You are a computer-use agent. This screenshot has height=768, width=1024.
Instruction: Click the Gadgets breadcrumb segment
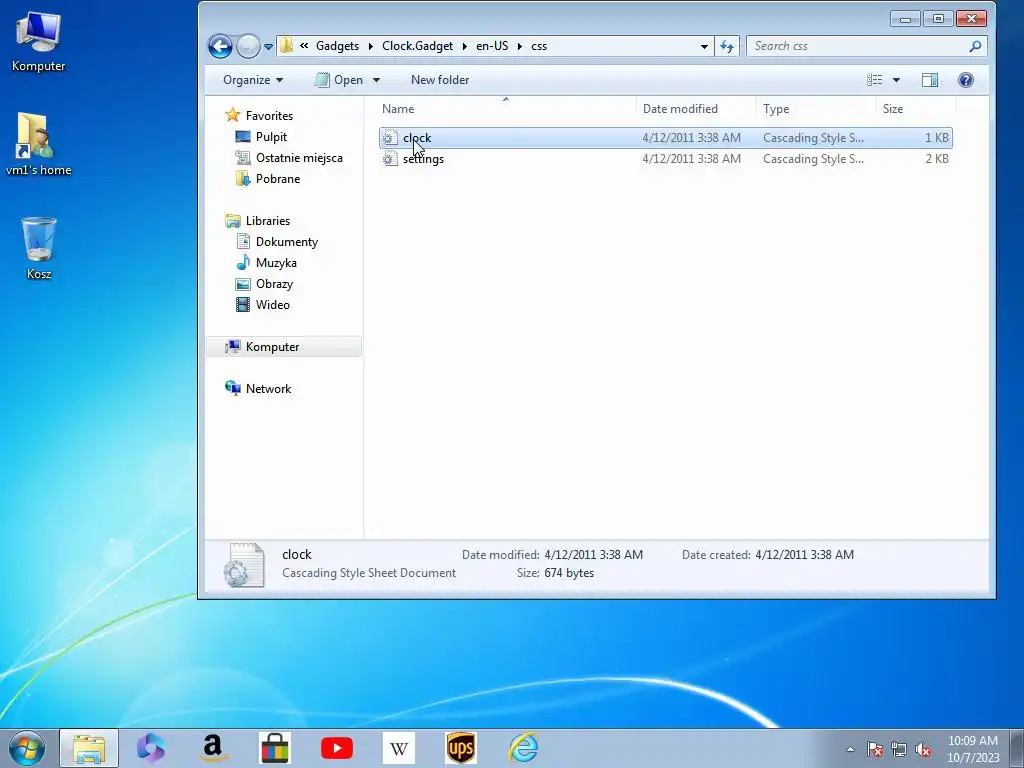click(337, 46)
